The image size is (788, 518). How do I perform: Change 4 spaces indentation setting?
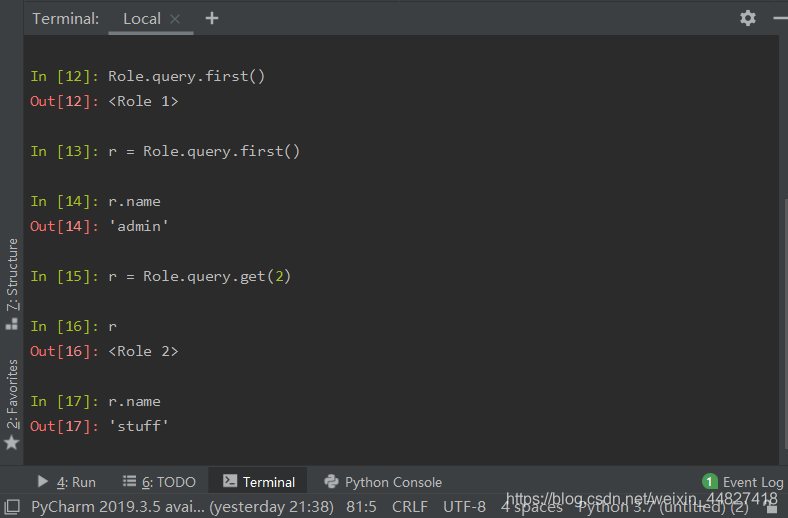click(x=532, y=507)
